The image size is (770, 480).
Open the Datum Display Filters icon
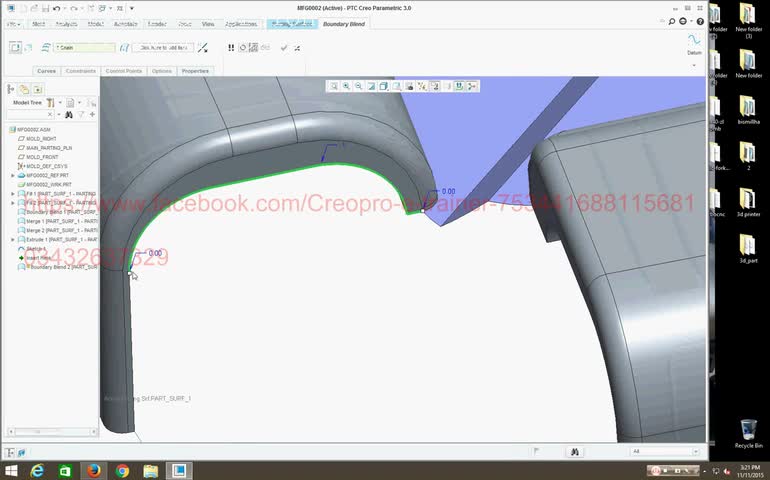422,86
